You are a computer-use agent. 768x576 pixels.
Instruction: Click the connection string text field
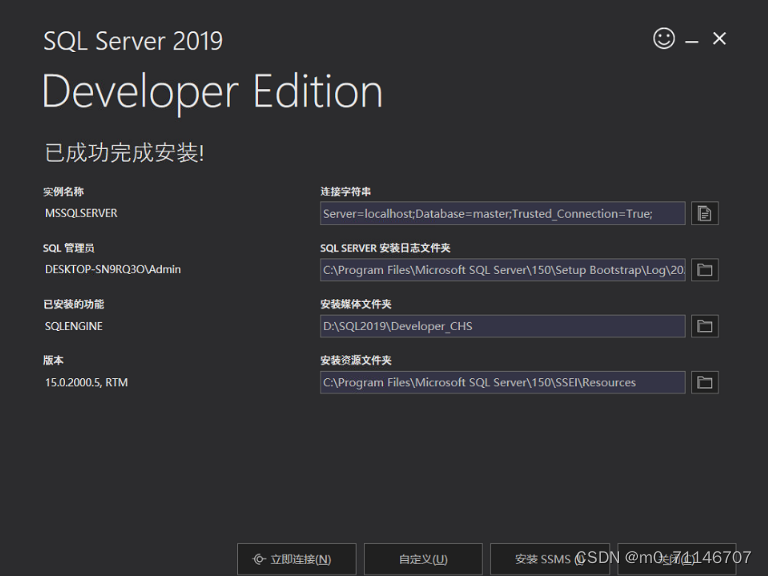click(503, 213)
